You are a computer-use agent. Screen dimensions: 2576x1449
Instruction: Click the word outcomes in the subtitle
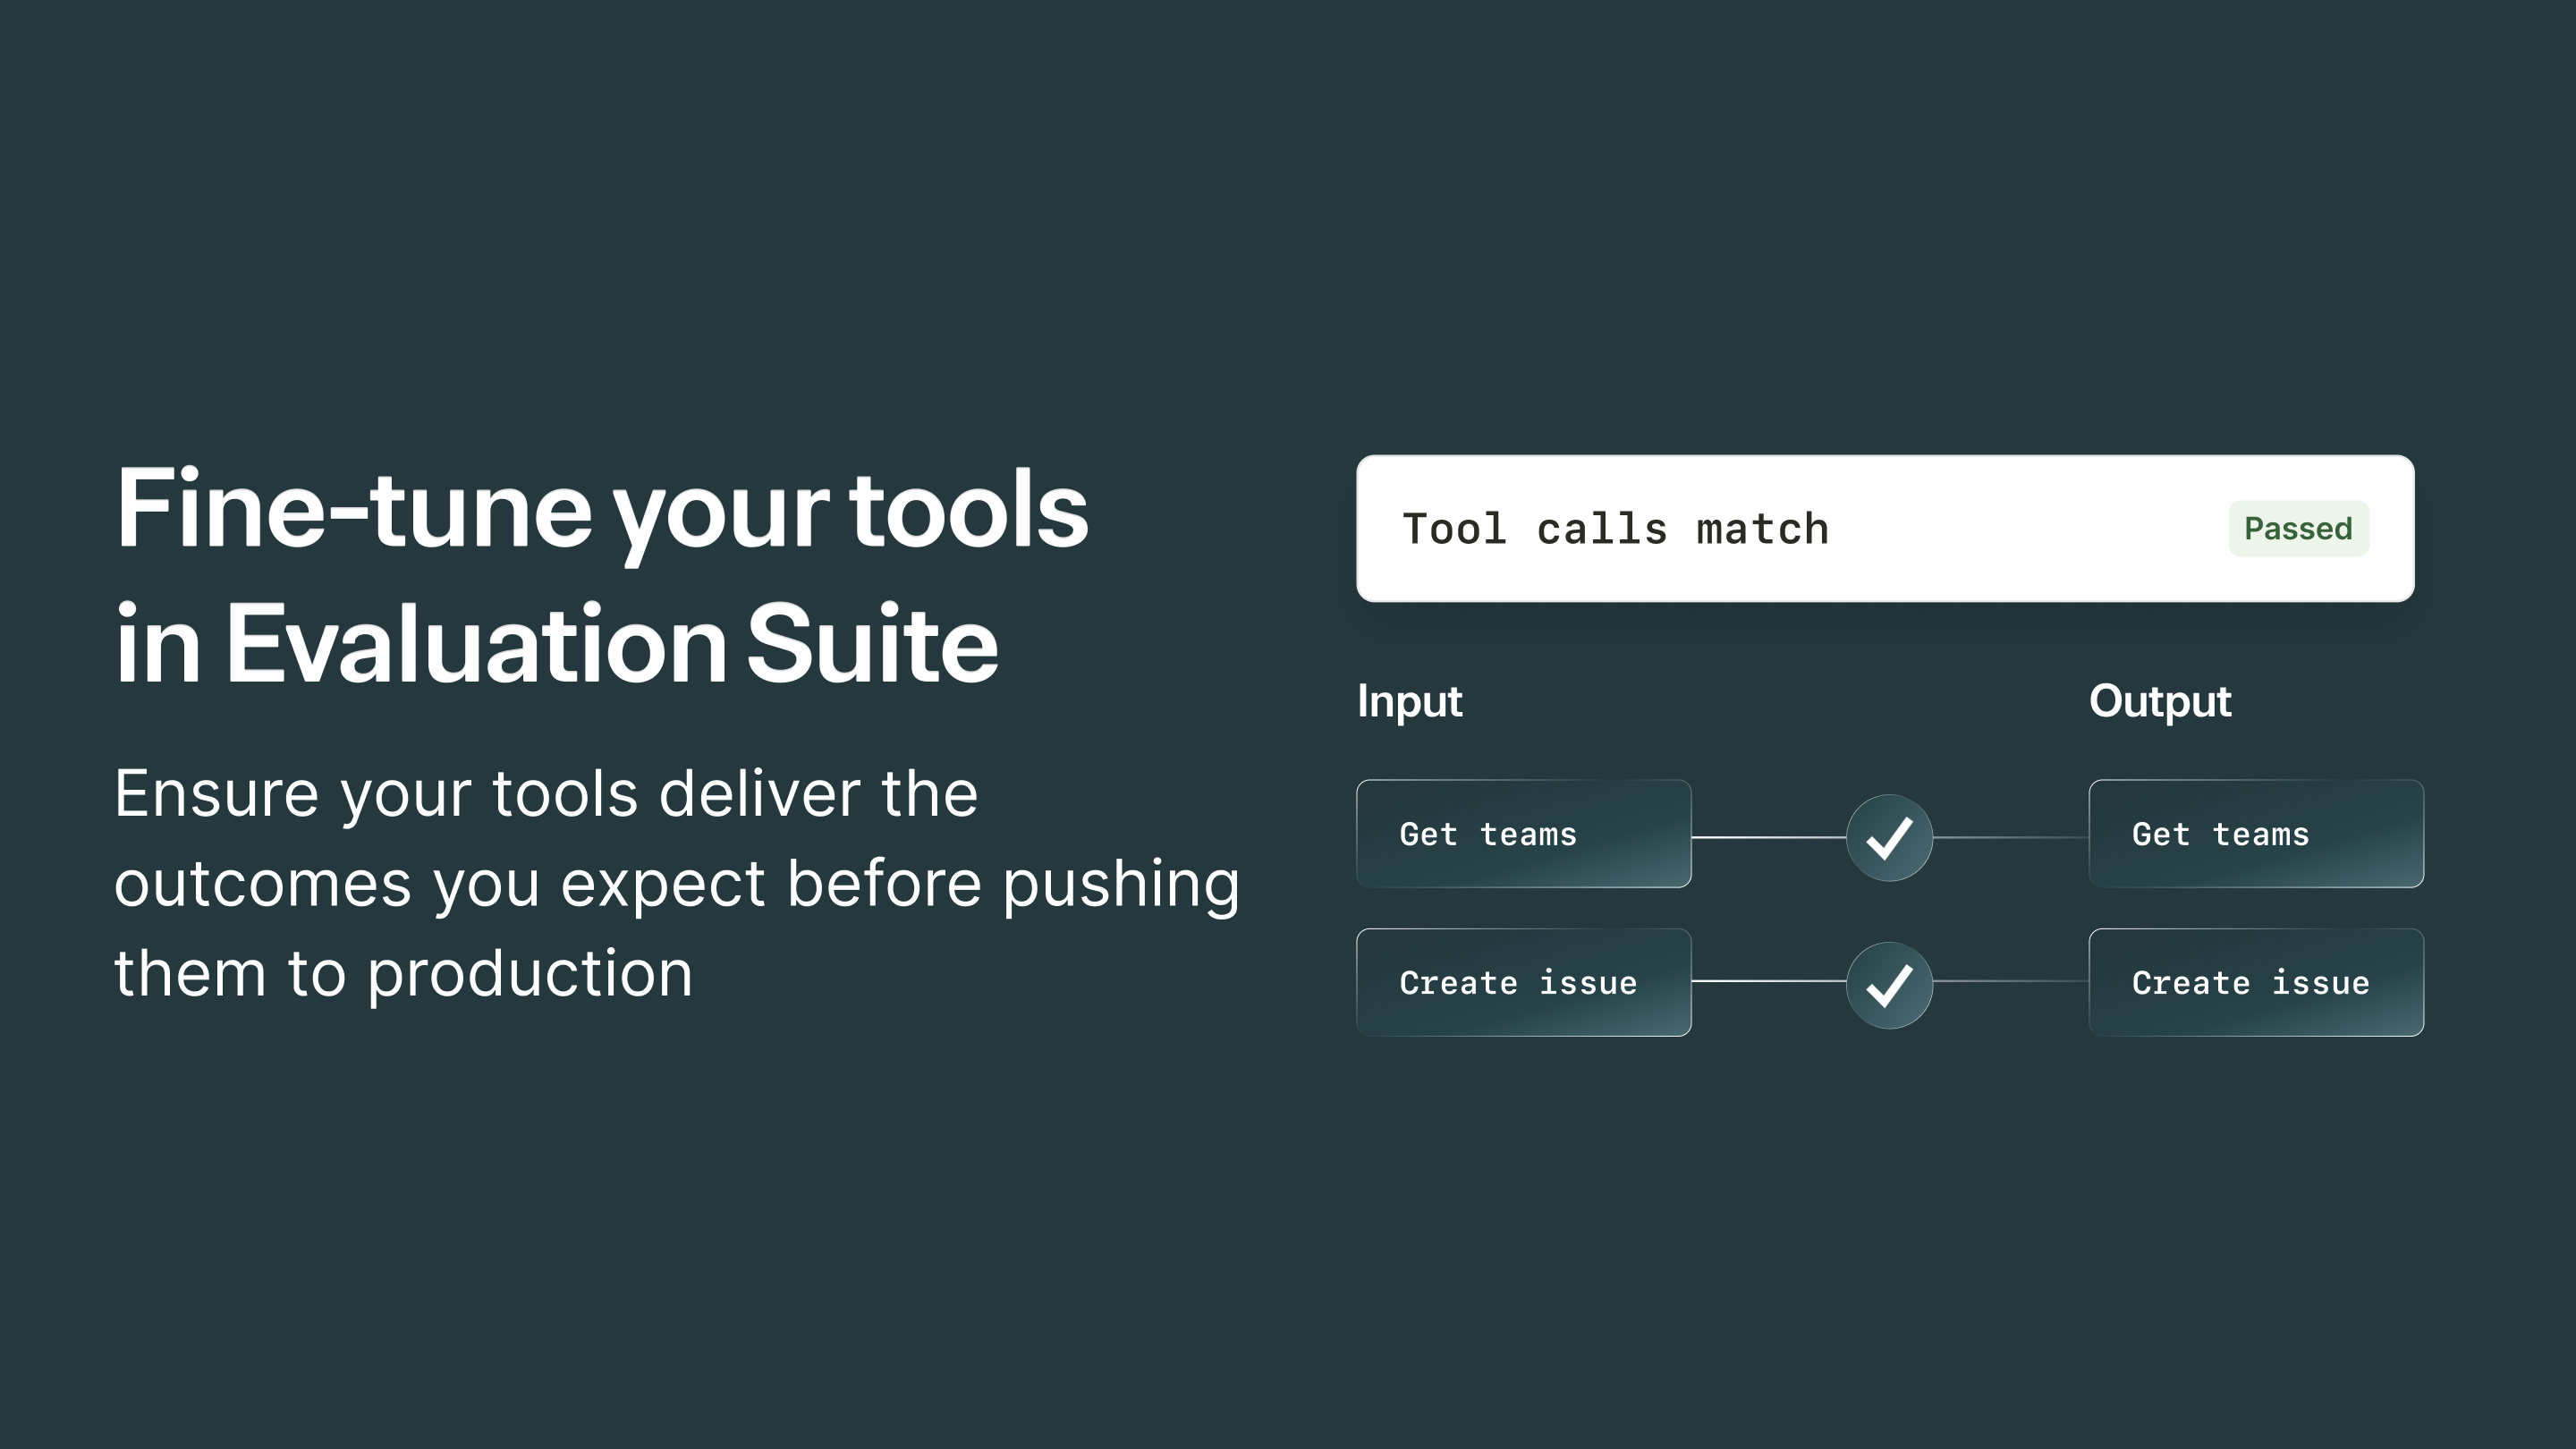coord(262,885)
